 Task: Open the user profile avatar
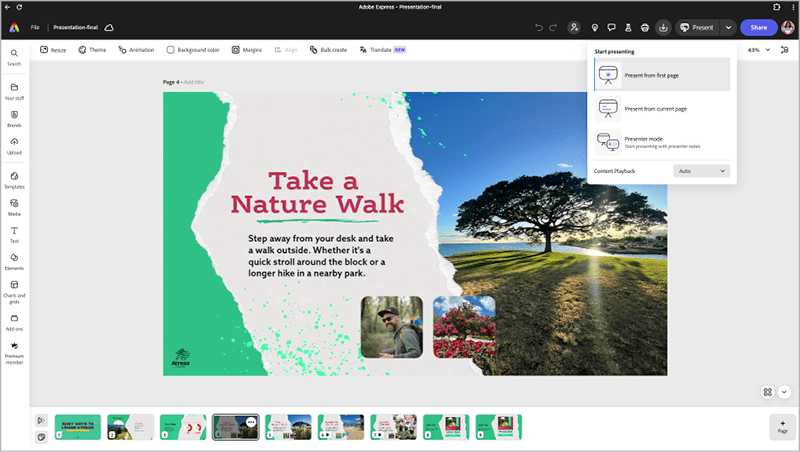pos(788,28)
